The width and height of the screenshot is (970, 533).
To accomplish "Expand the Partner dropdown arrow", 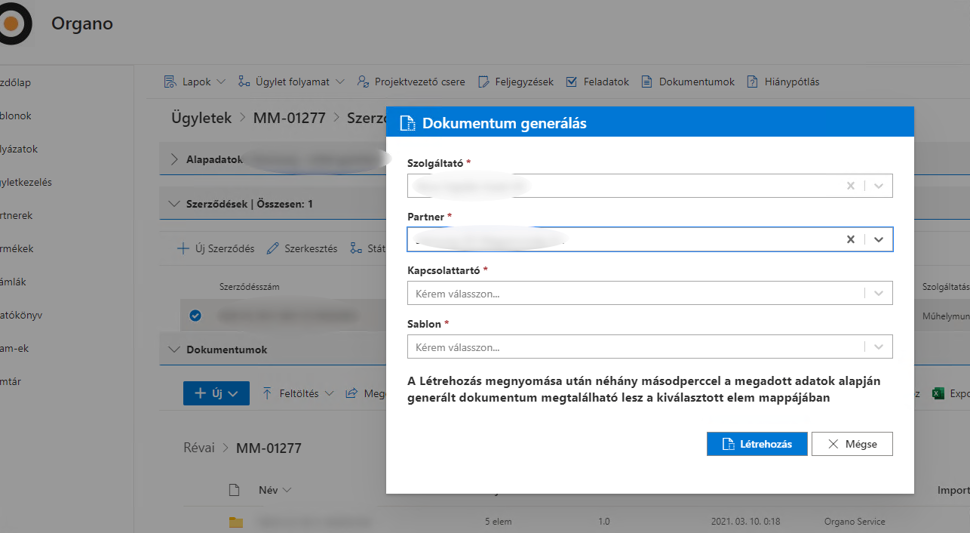I will pyautogui.click(x=878, y=240).
